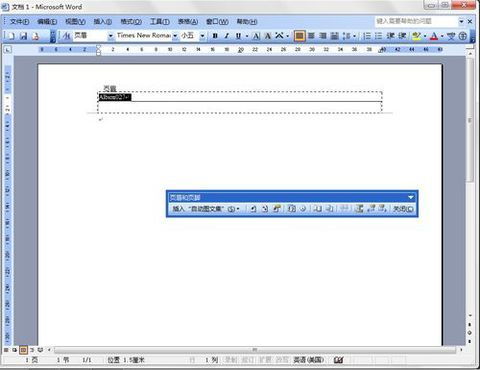Click the Insert Date icon
The image size is (480, 370).
(292, 209)
